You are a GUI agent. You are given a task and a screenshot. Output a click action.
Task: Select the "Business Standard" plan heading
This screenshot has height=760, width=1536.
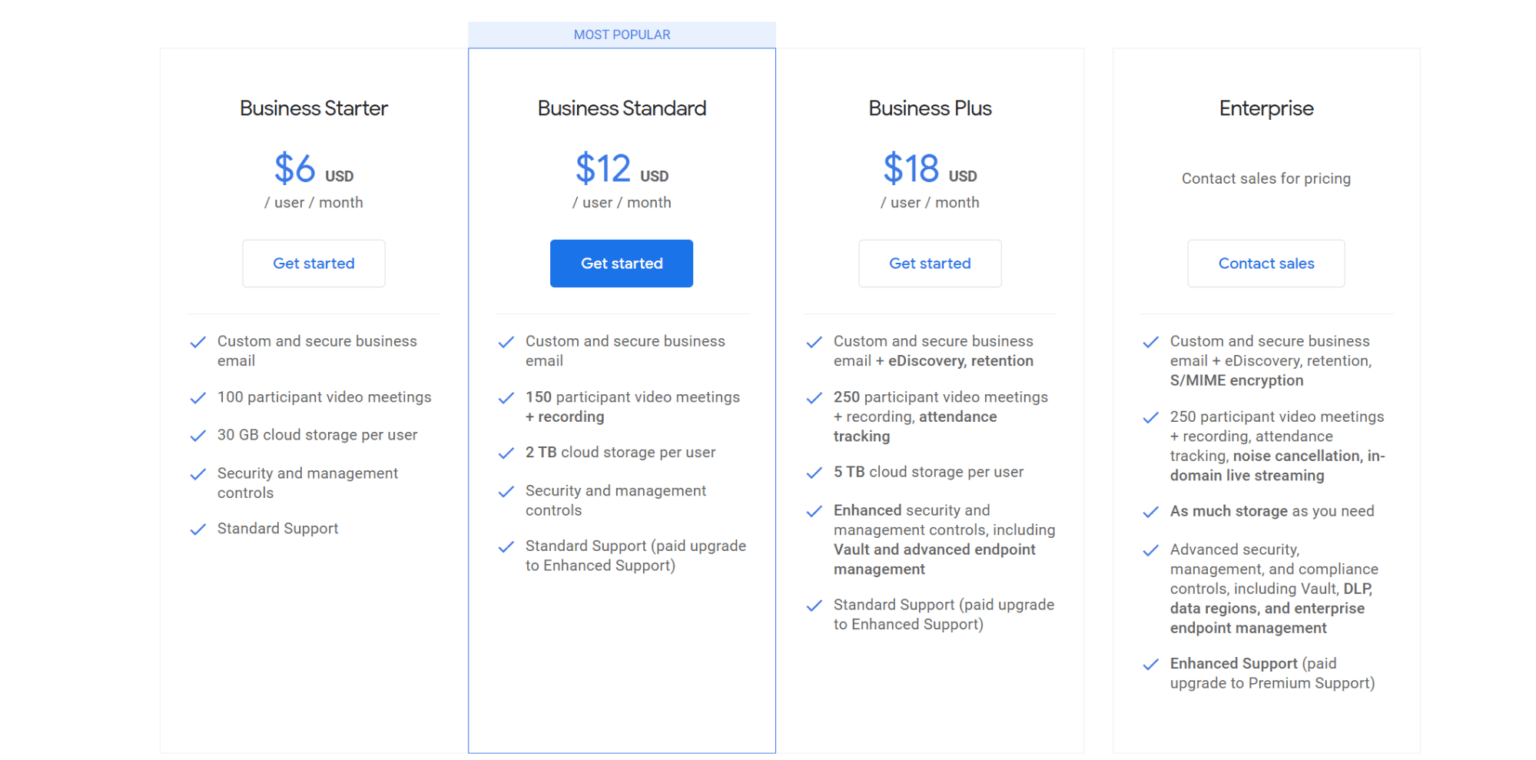pos(621,108)
